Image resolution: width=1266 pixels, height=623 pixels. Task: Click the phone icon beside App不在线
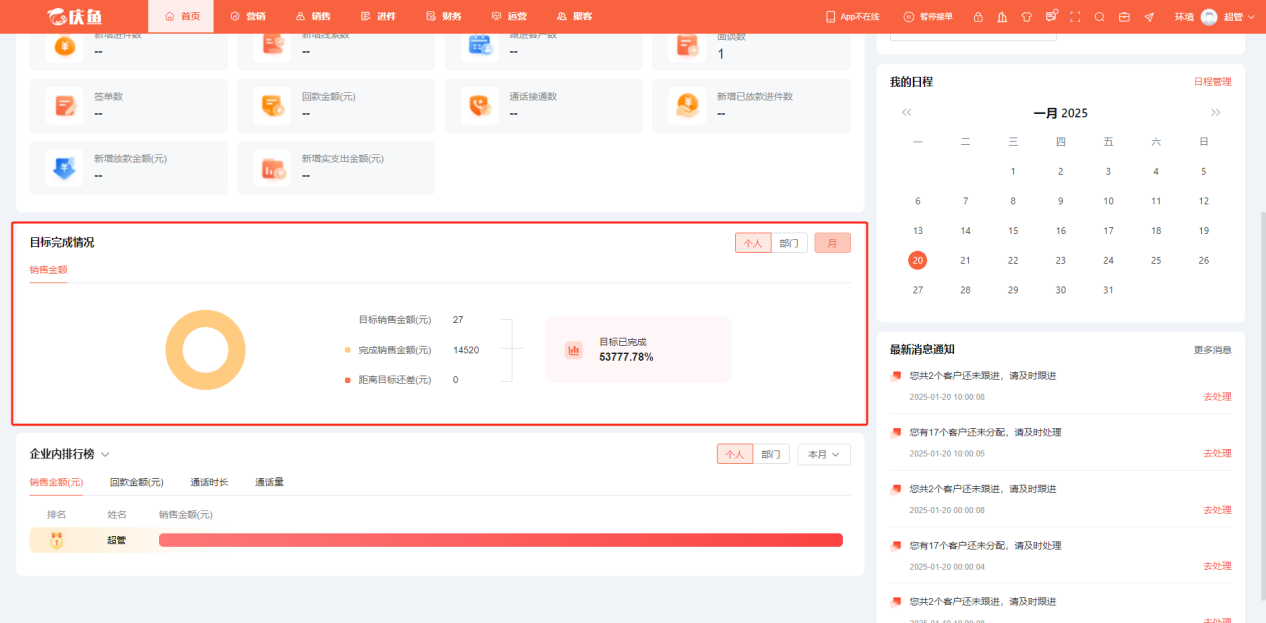click(x=830, y=17)
